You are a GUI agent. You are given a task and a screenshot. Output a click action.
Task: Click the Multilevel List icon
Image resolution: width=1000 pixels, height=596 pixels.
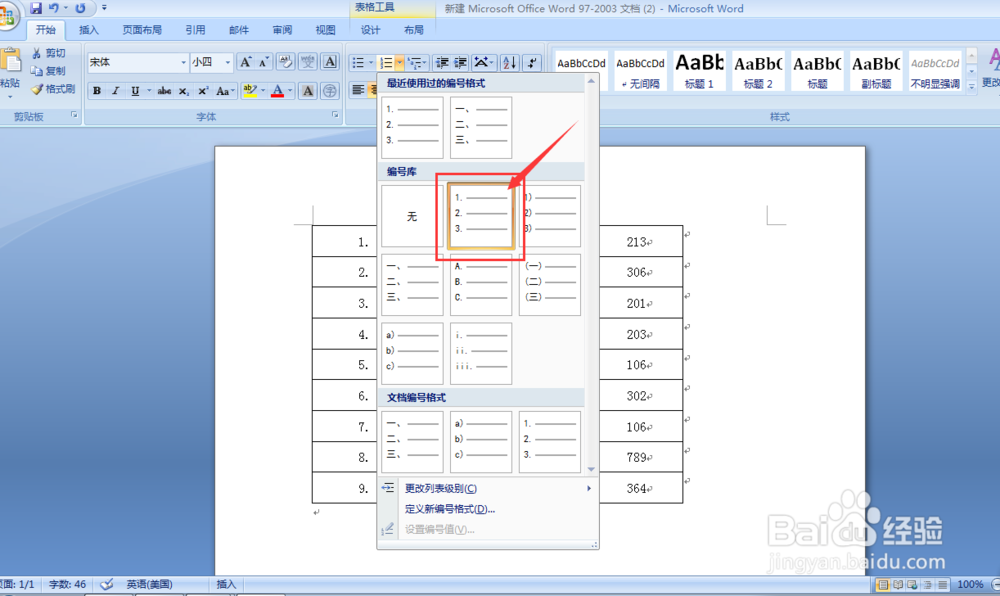coord(415,62)
